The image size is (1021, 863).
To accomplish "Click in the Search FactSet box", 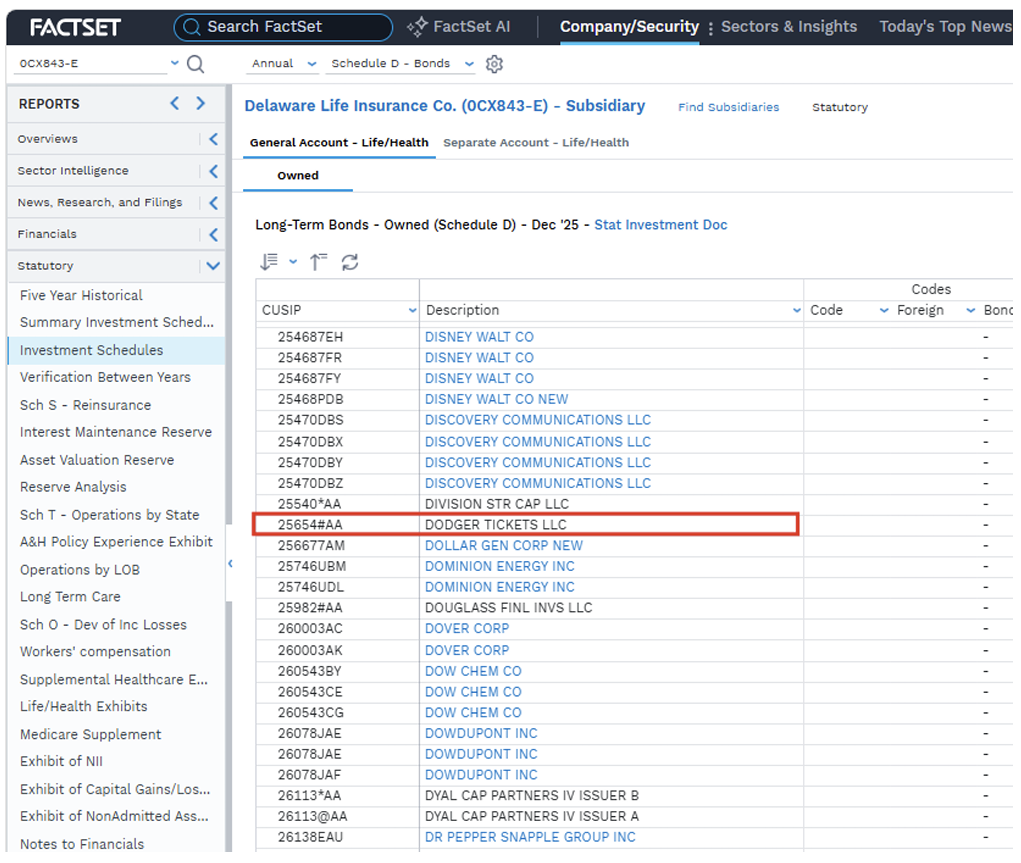I will tap(283, 27).
